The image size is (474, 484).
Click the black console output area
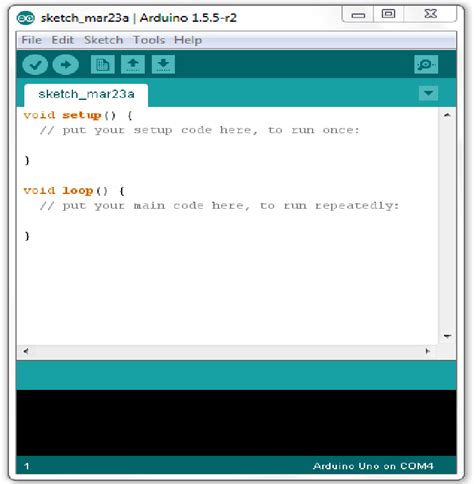(236, 423)
